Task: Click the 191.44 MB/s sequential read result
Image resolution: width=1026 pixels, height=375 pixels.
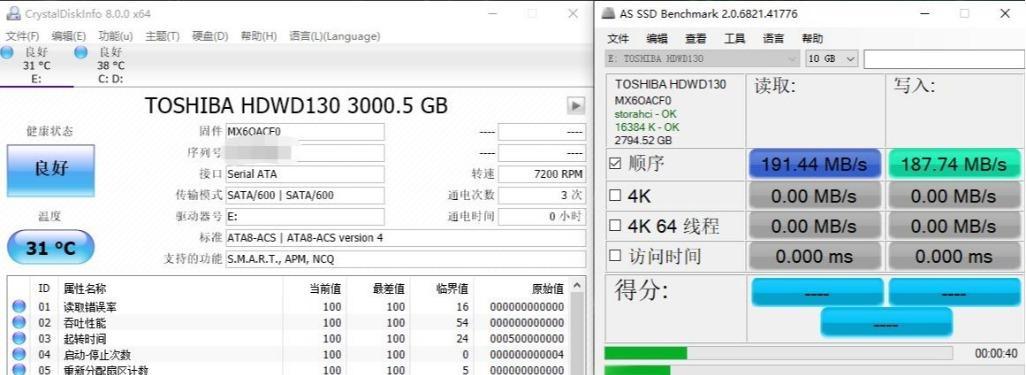Action: 814,164
